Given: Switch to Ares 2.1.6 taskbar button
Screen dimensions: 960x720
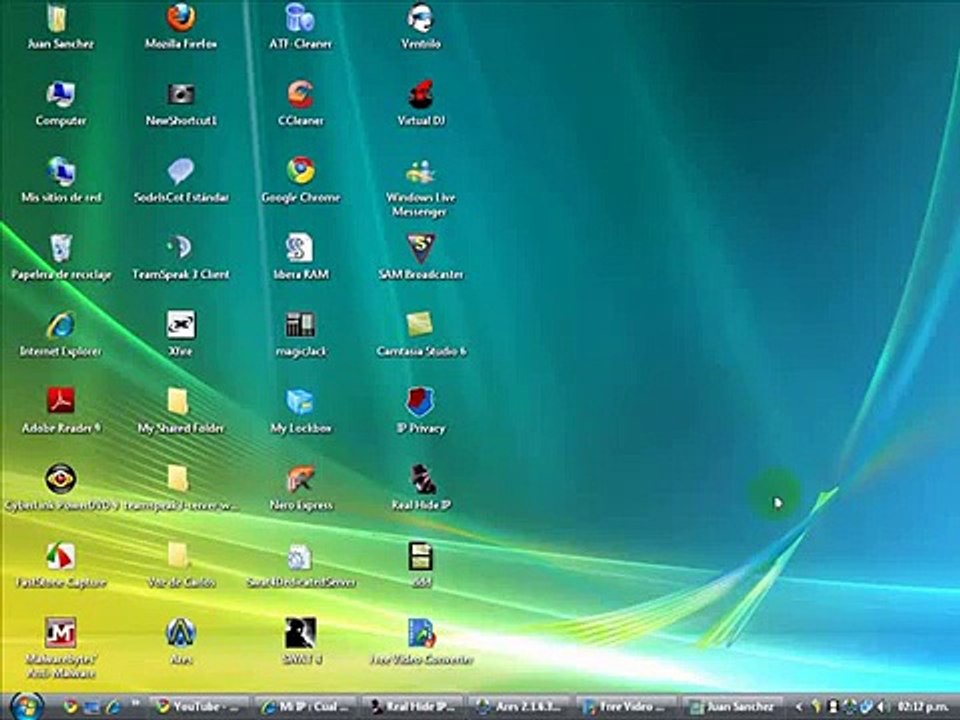Looking at the screenshot, I should click(520, 707).
